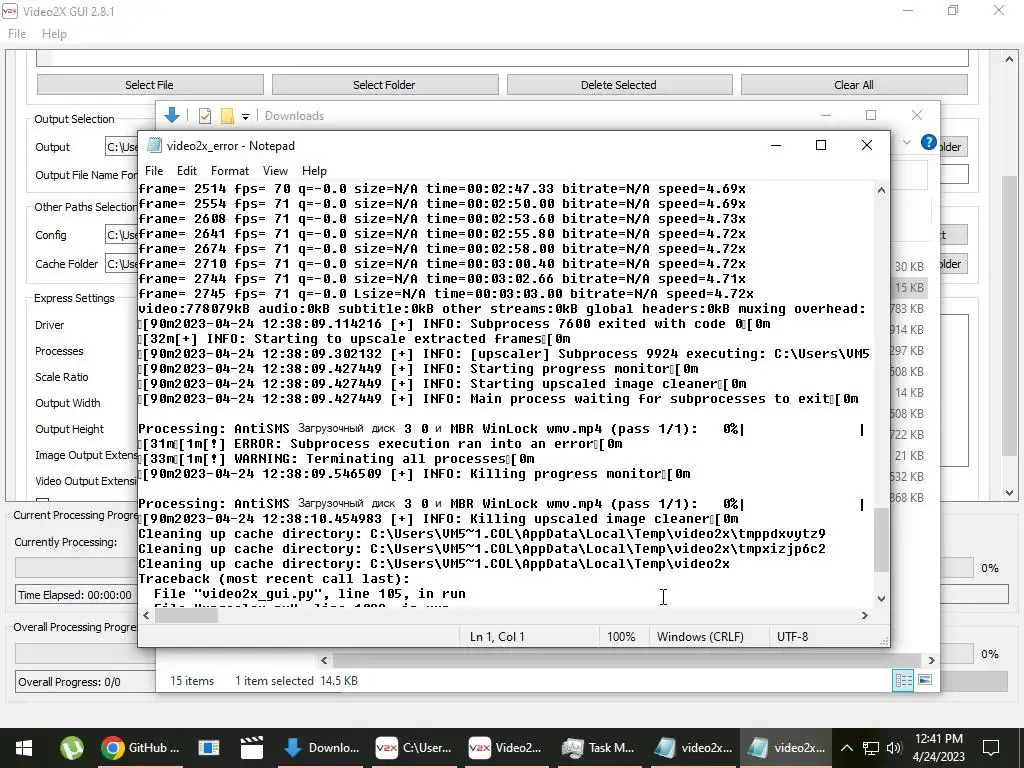Show hidden system tray icons
Screen dimensions: 1024x768
[846, 748]
